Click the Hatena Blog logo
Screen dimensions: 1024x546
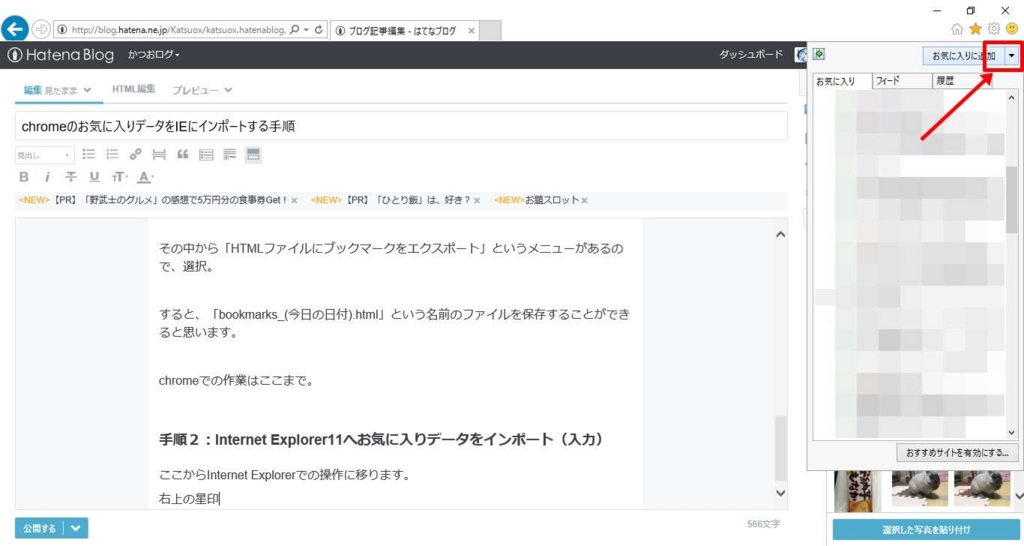pos(61,55)
